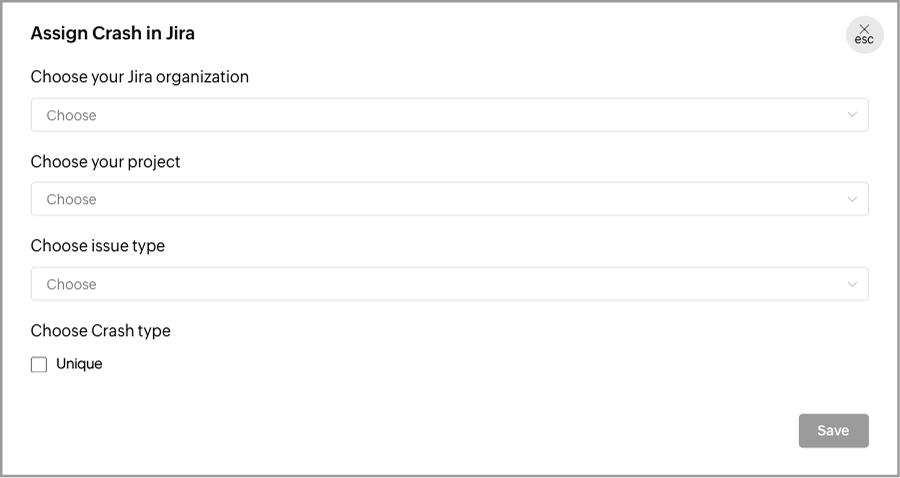Click Choose placeholder in Jira organization field

71,115
